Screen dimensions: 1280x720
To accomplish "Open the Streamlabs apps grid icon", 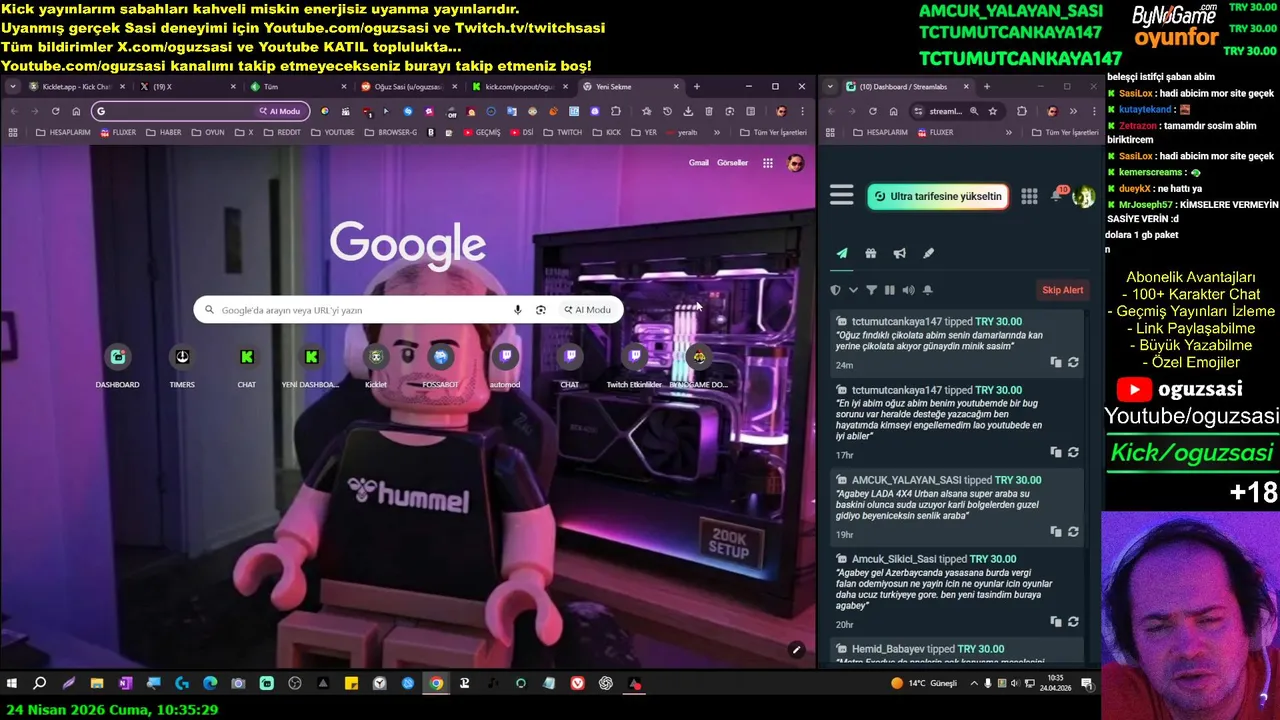I will tap(1029, 196).
